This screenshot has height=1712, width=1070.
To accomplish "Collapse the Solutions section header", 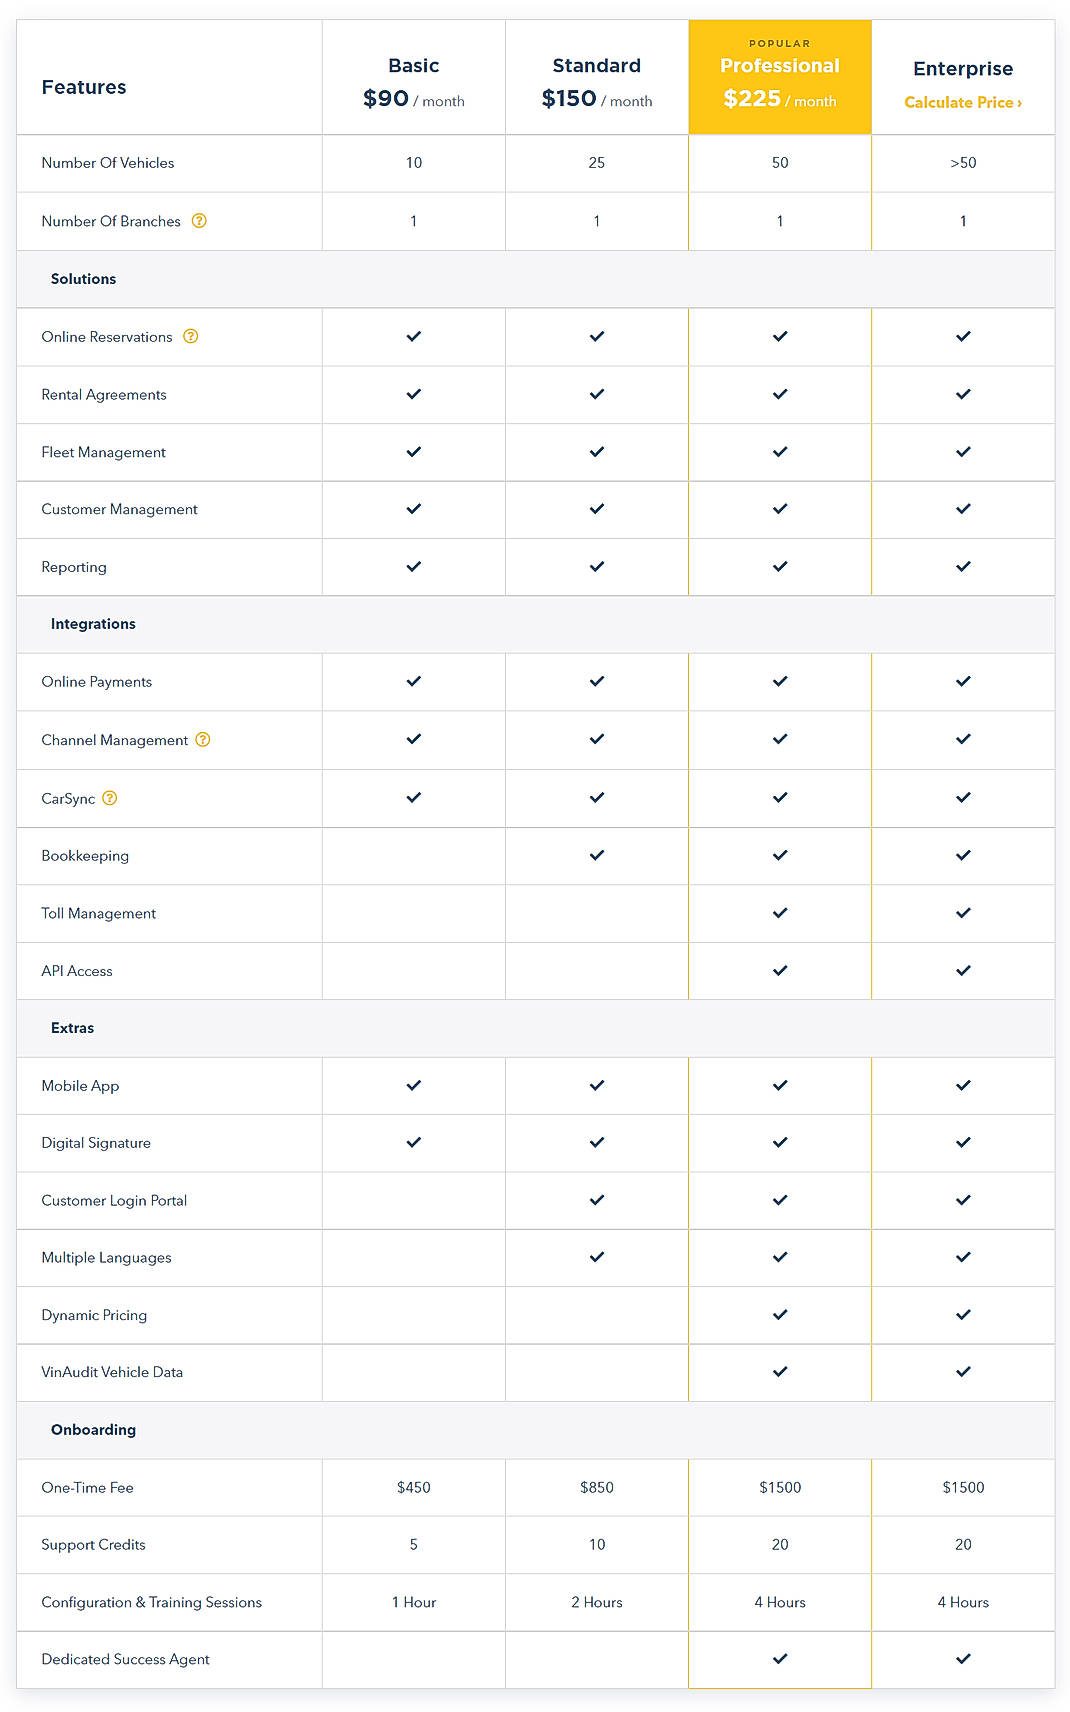I will (84, 279).
